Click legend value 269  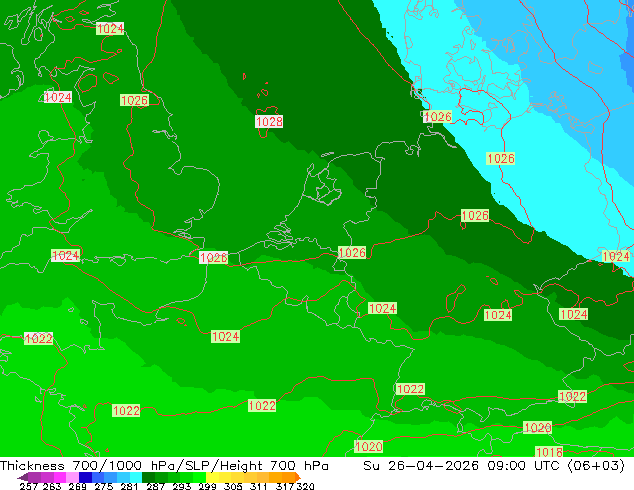tap(77, 486)
